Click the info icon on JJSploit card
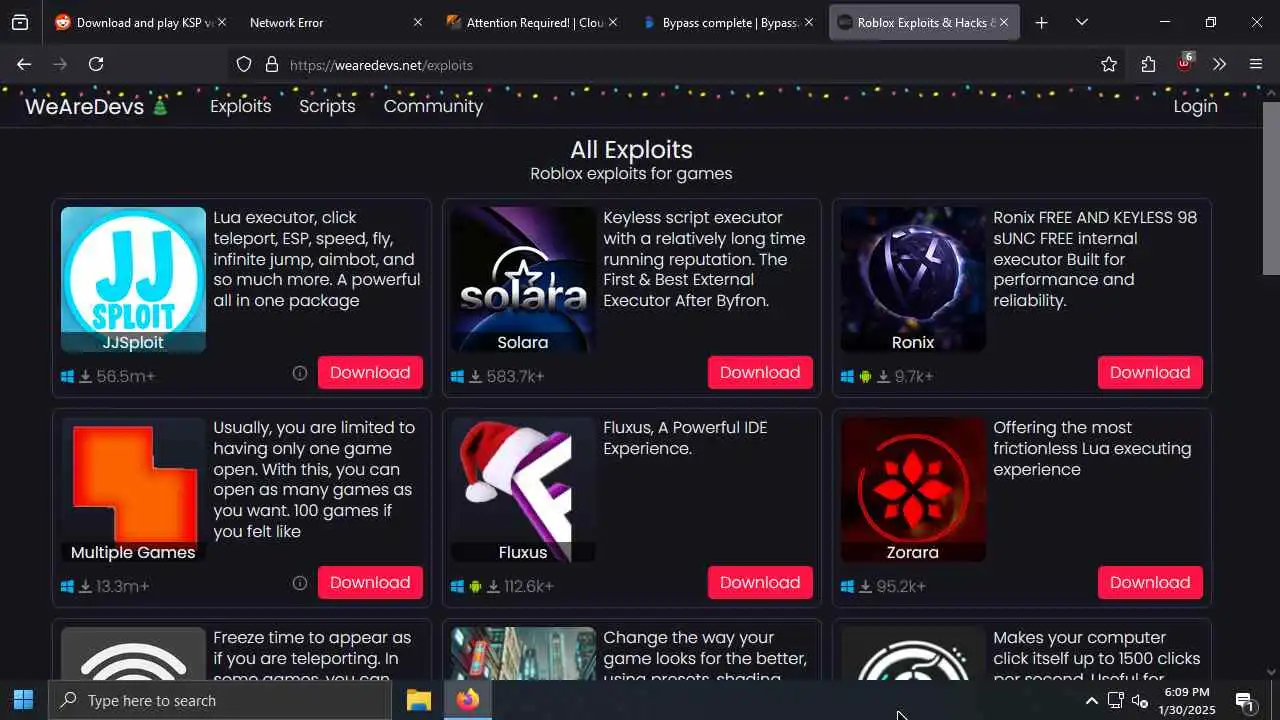This screenshot has width=1280, height=720. (x=299, y=373)
